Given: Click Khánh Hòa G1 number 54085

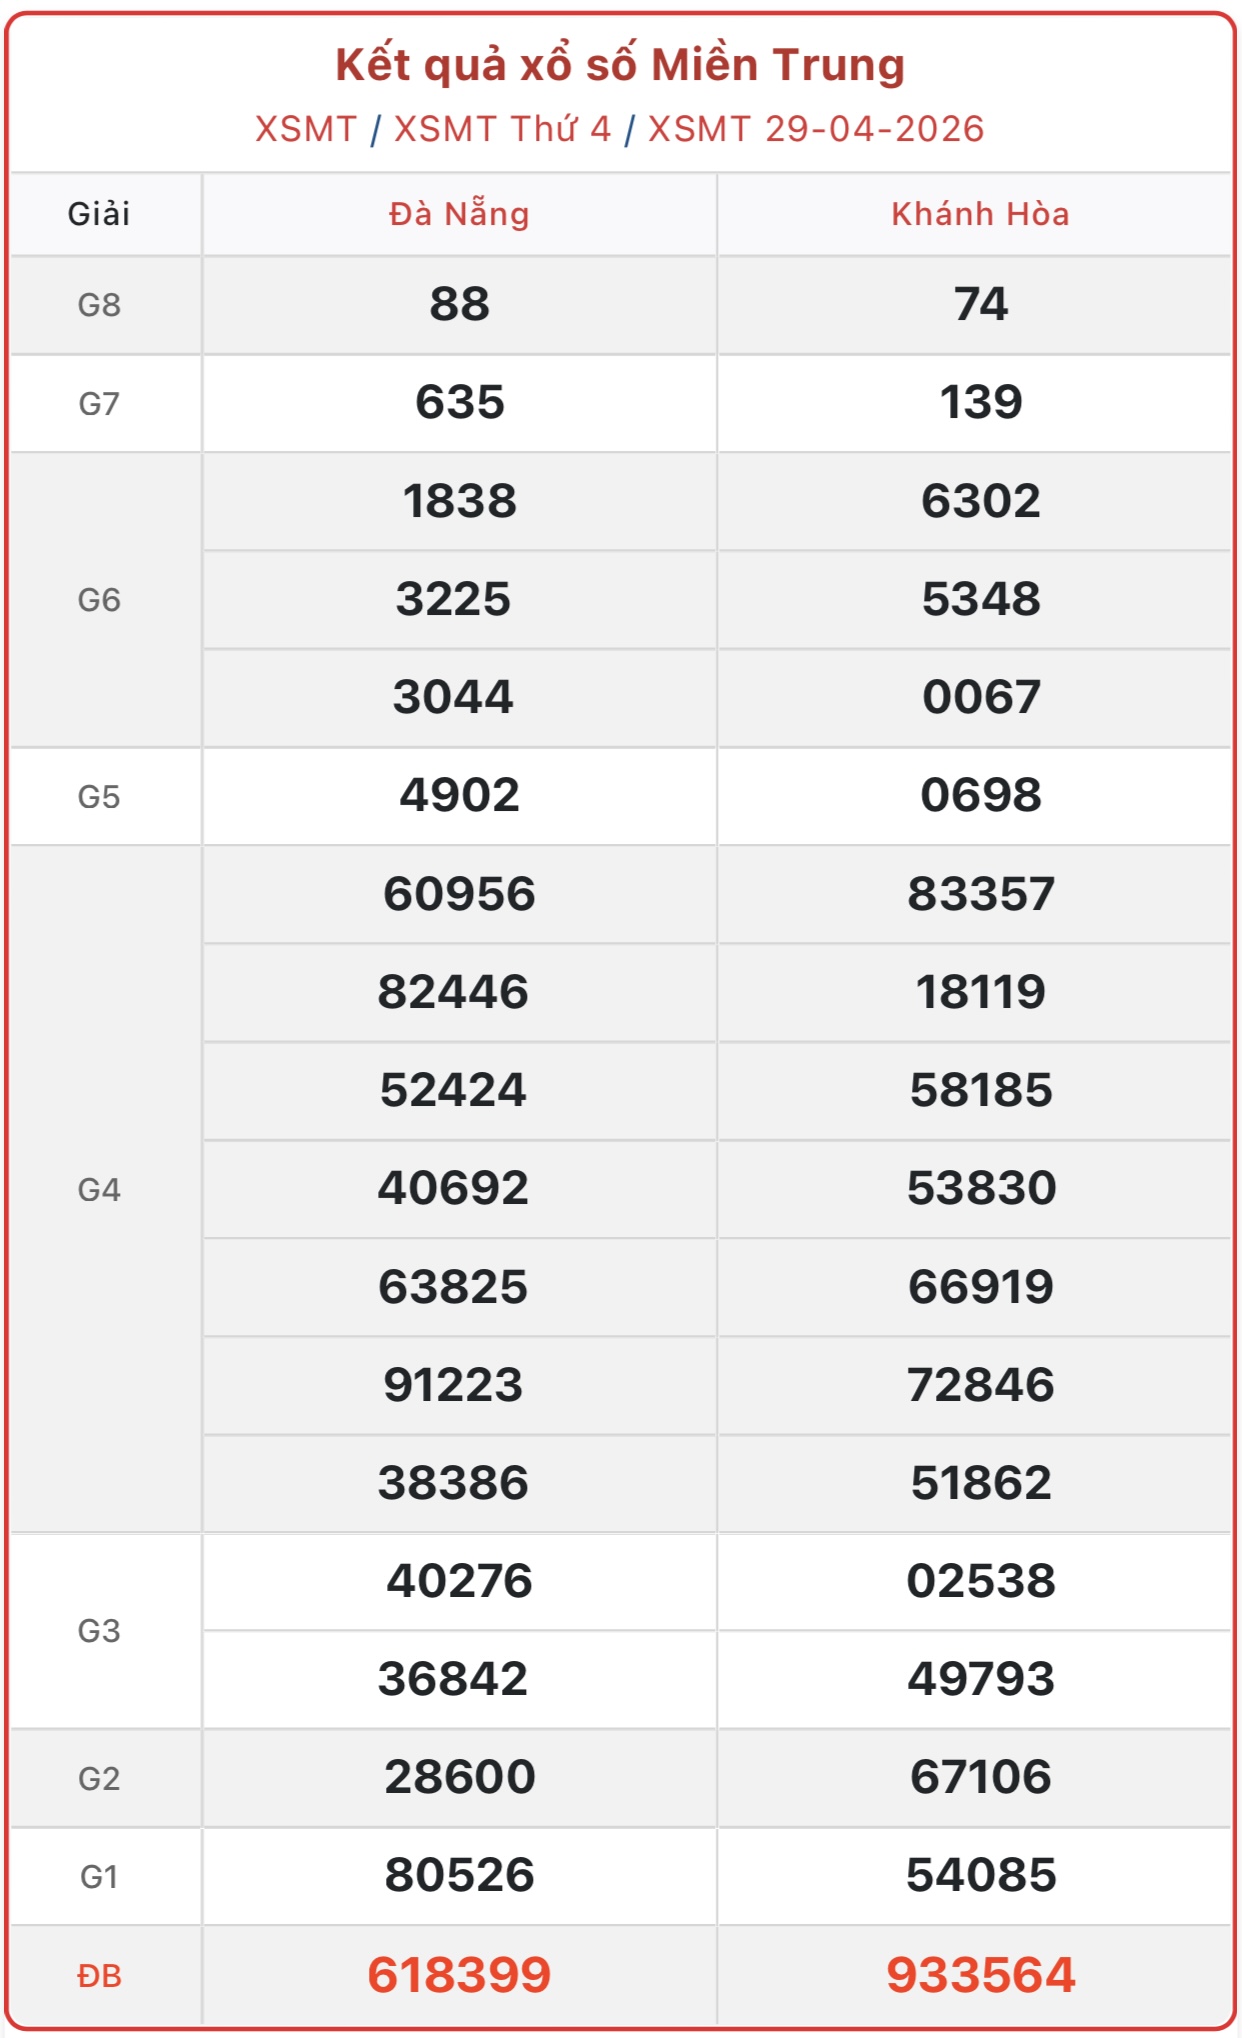Looking at the screenshot, I should click(x=980, y=1875).
